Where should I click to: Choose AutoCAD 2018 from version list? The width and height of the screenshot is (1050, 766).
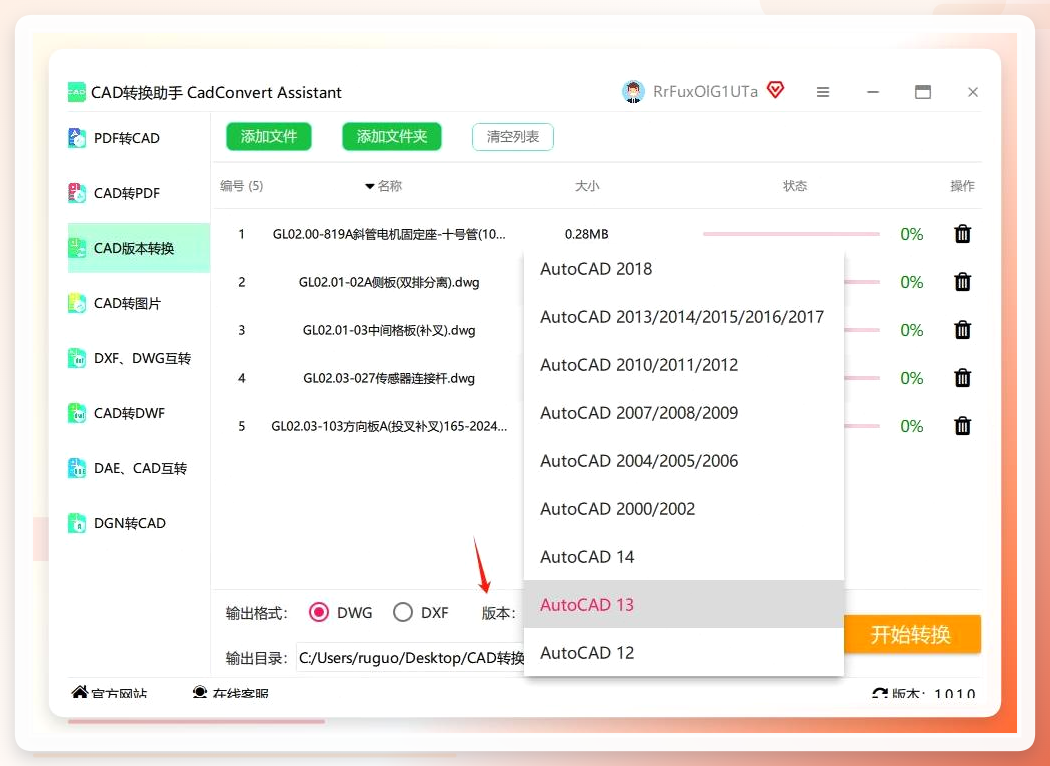point(684,269)
